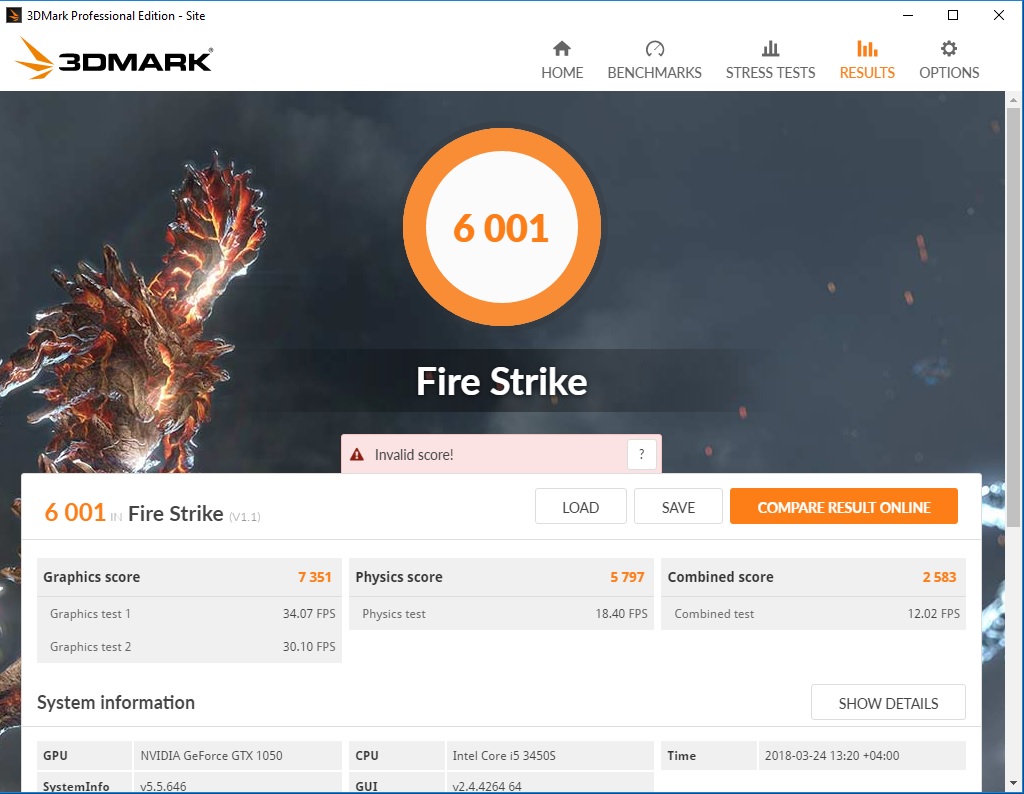Screen dimensions: 1024x794
Task: Click Combined test value 12.02 FPS
Action: (933, 614)
